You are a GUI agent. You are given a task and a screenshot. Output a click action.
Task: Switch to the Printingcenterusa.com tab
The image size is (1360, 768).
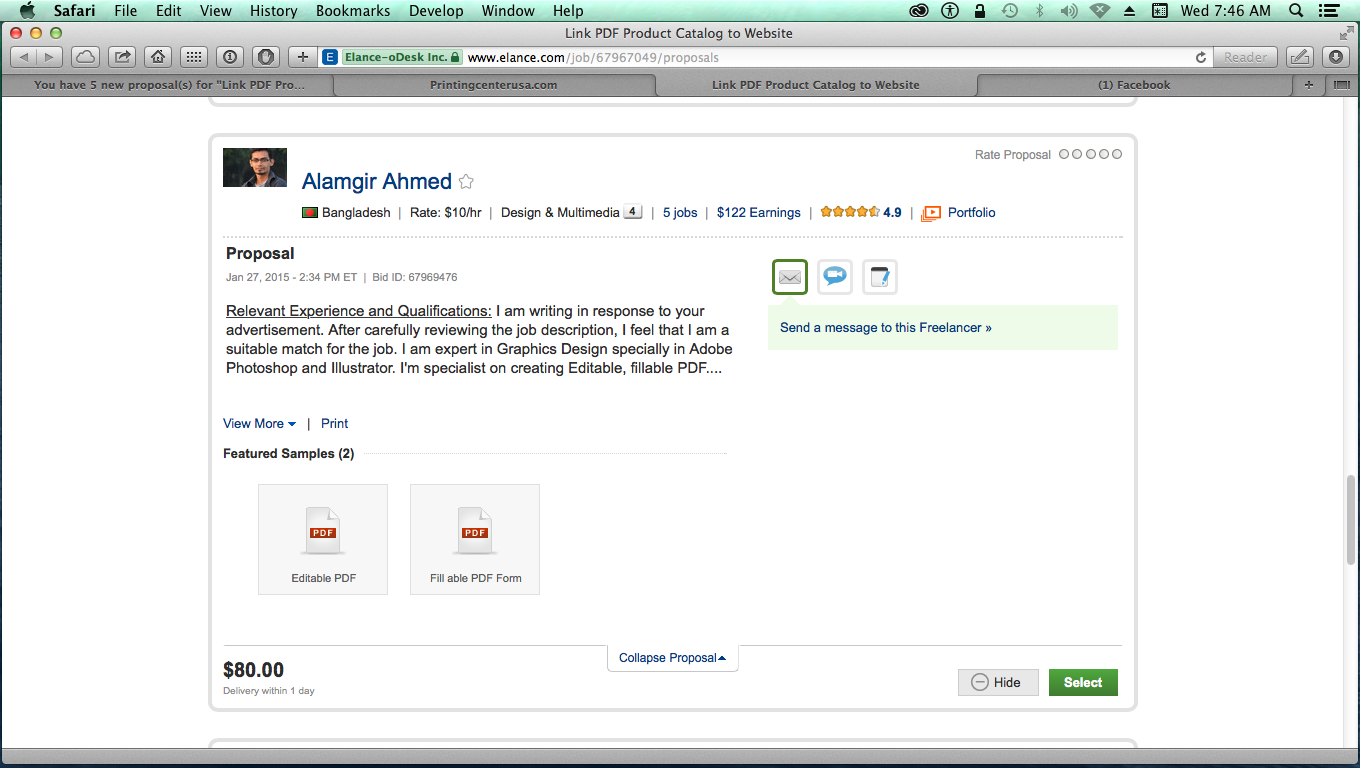click(x=494, y=85)
